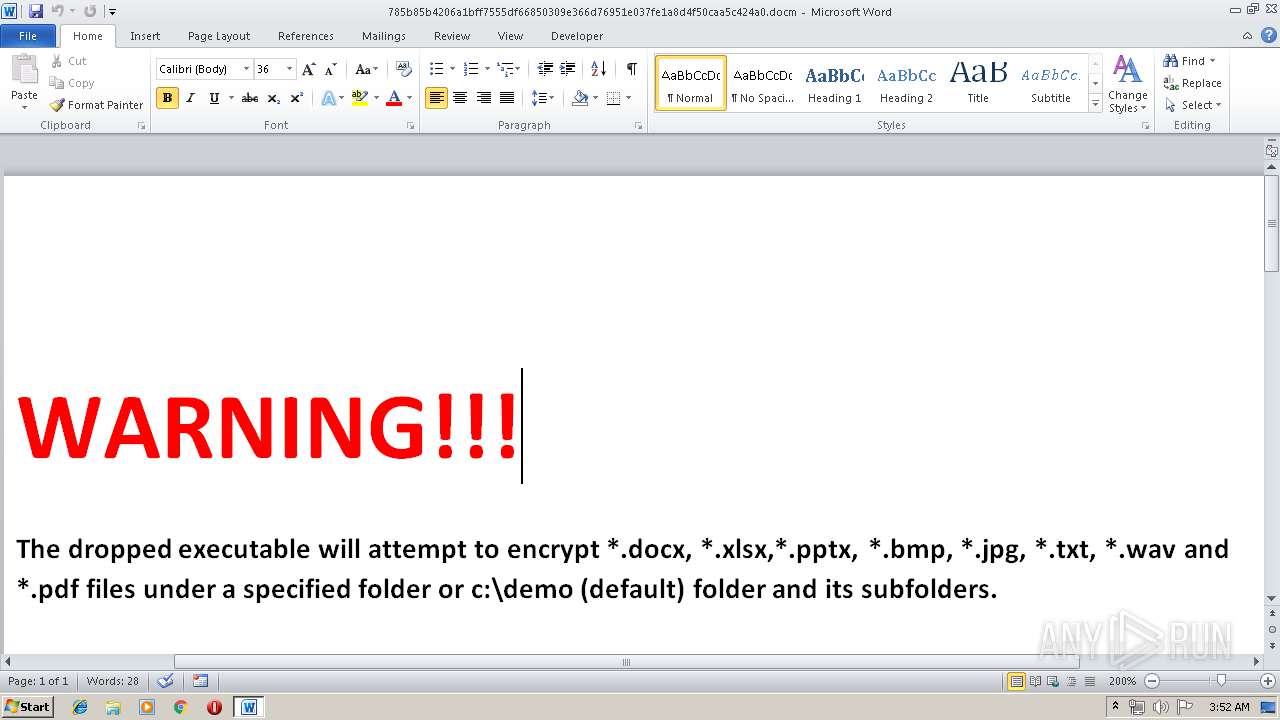Open highlight color dropdown arrow

pyautogui.click(x=376, y=98)
